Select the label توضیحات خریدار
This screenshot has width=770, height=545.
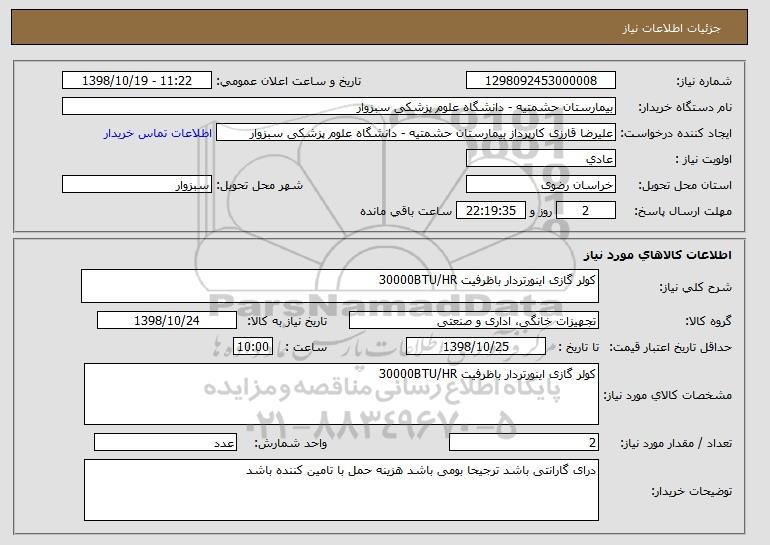point(692,491)
